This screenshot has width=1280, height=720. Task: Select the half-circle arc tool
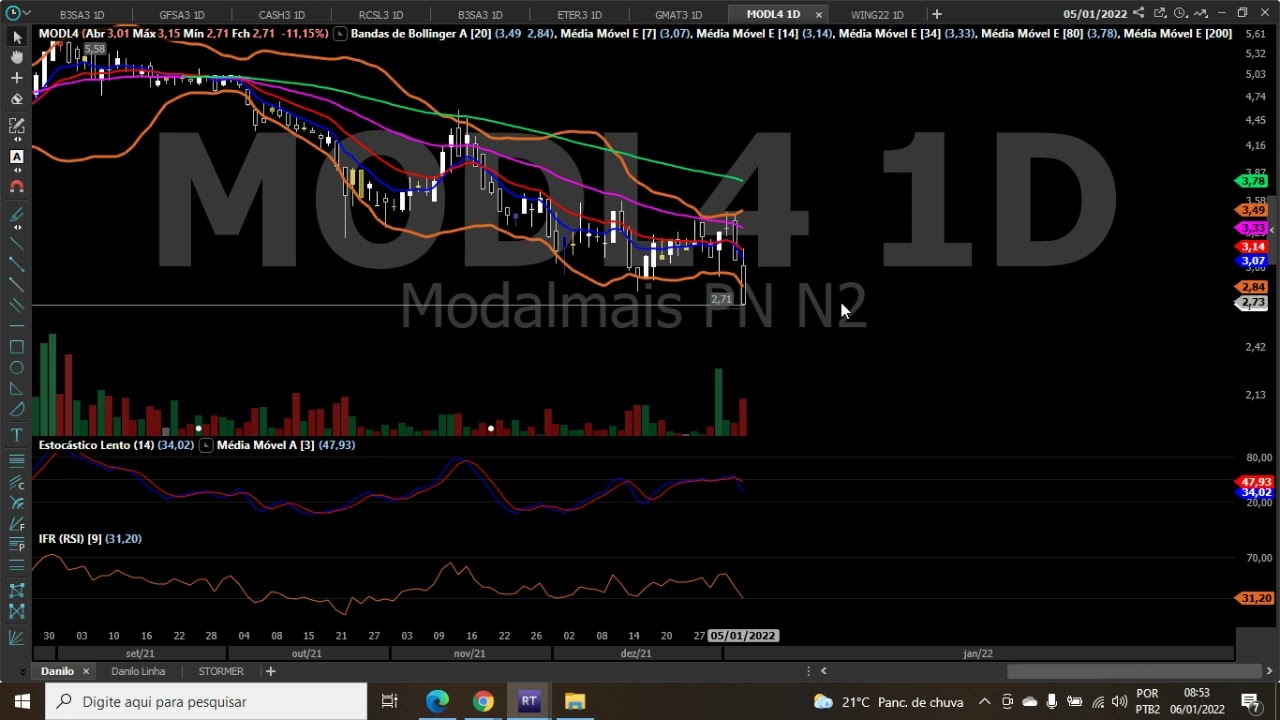(x=17, y=410)
